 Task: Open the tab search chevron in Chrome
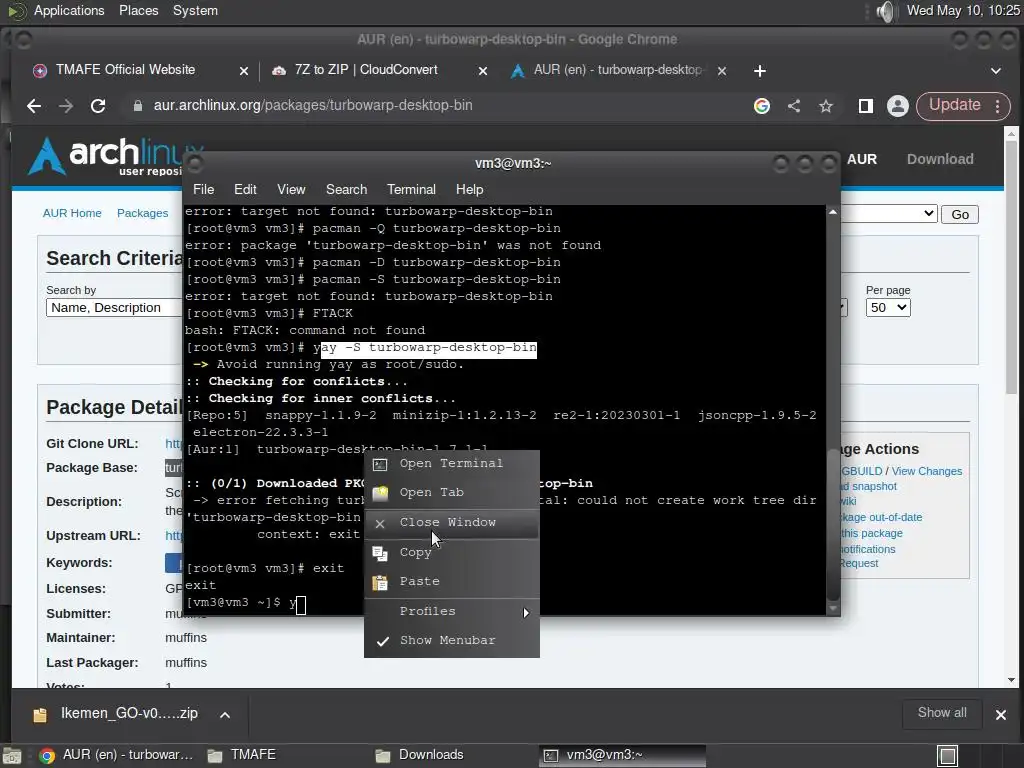point(996,71)
